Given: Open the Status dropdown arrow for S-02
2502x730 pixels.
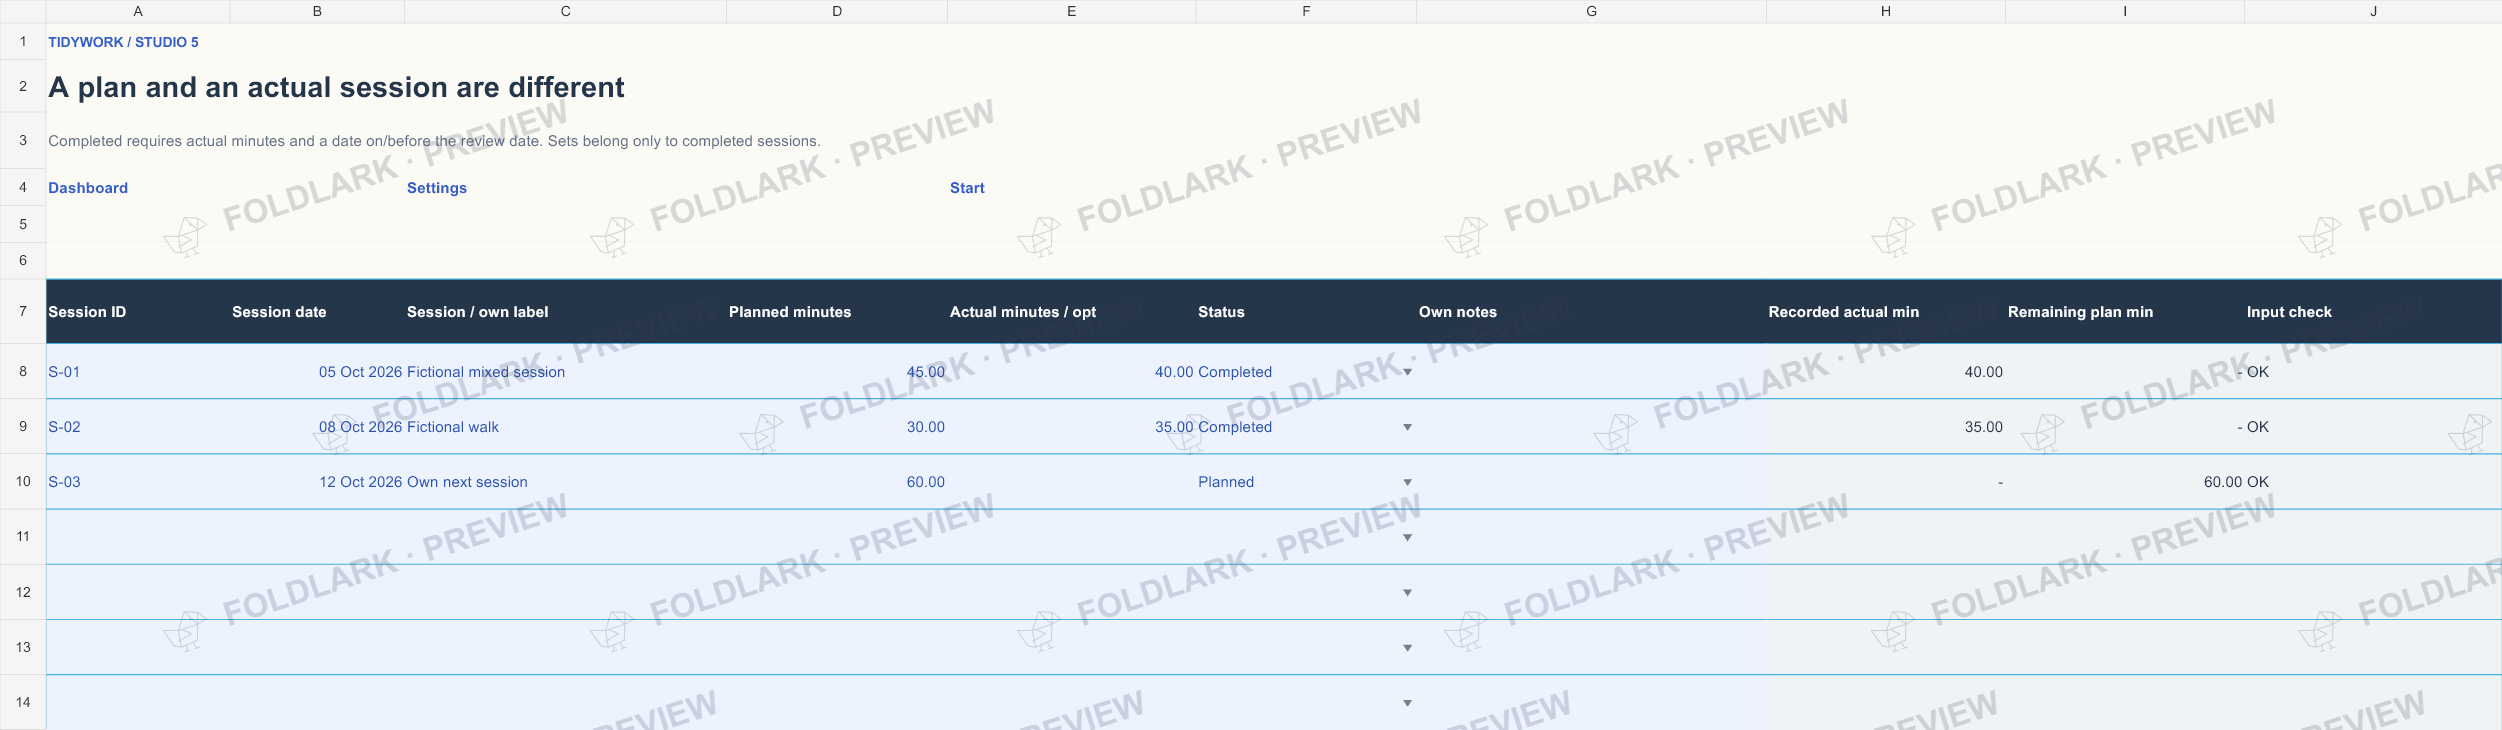Looking at the screenshot, I should pyautogui.click(x=1407, y=427).
